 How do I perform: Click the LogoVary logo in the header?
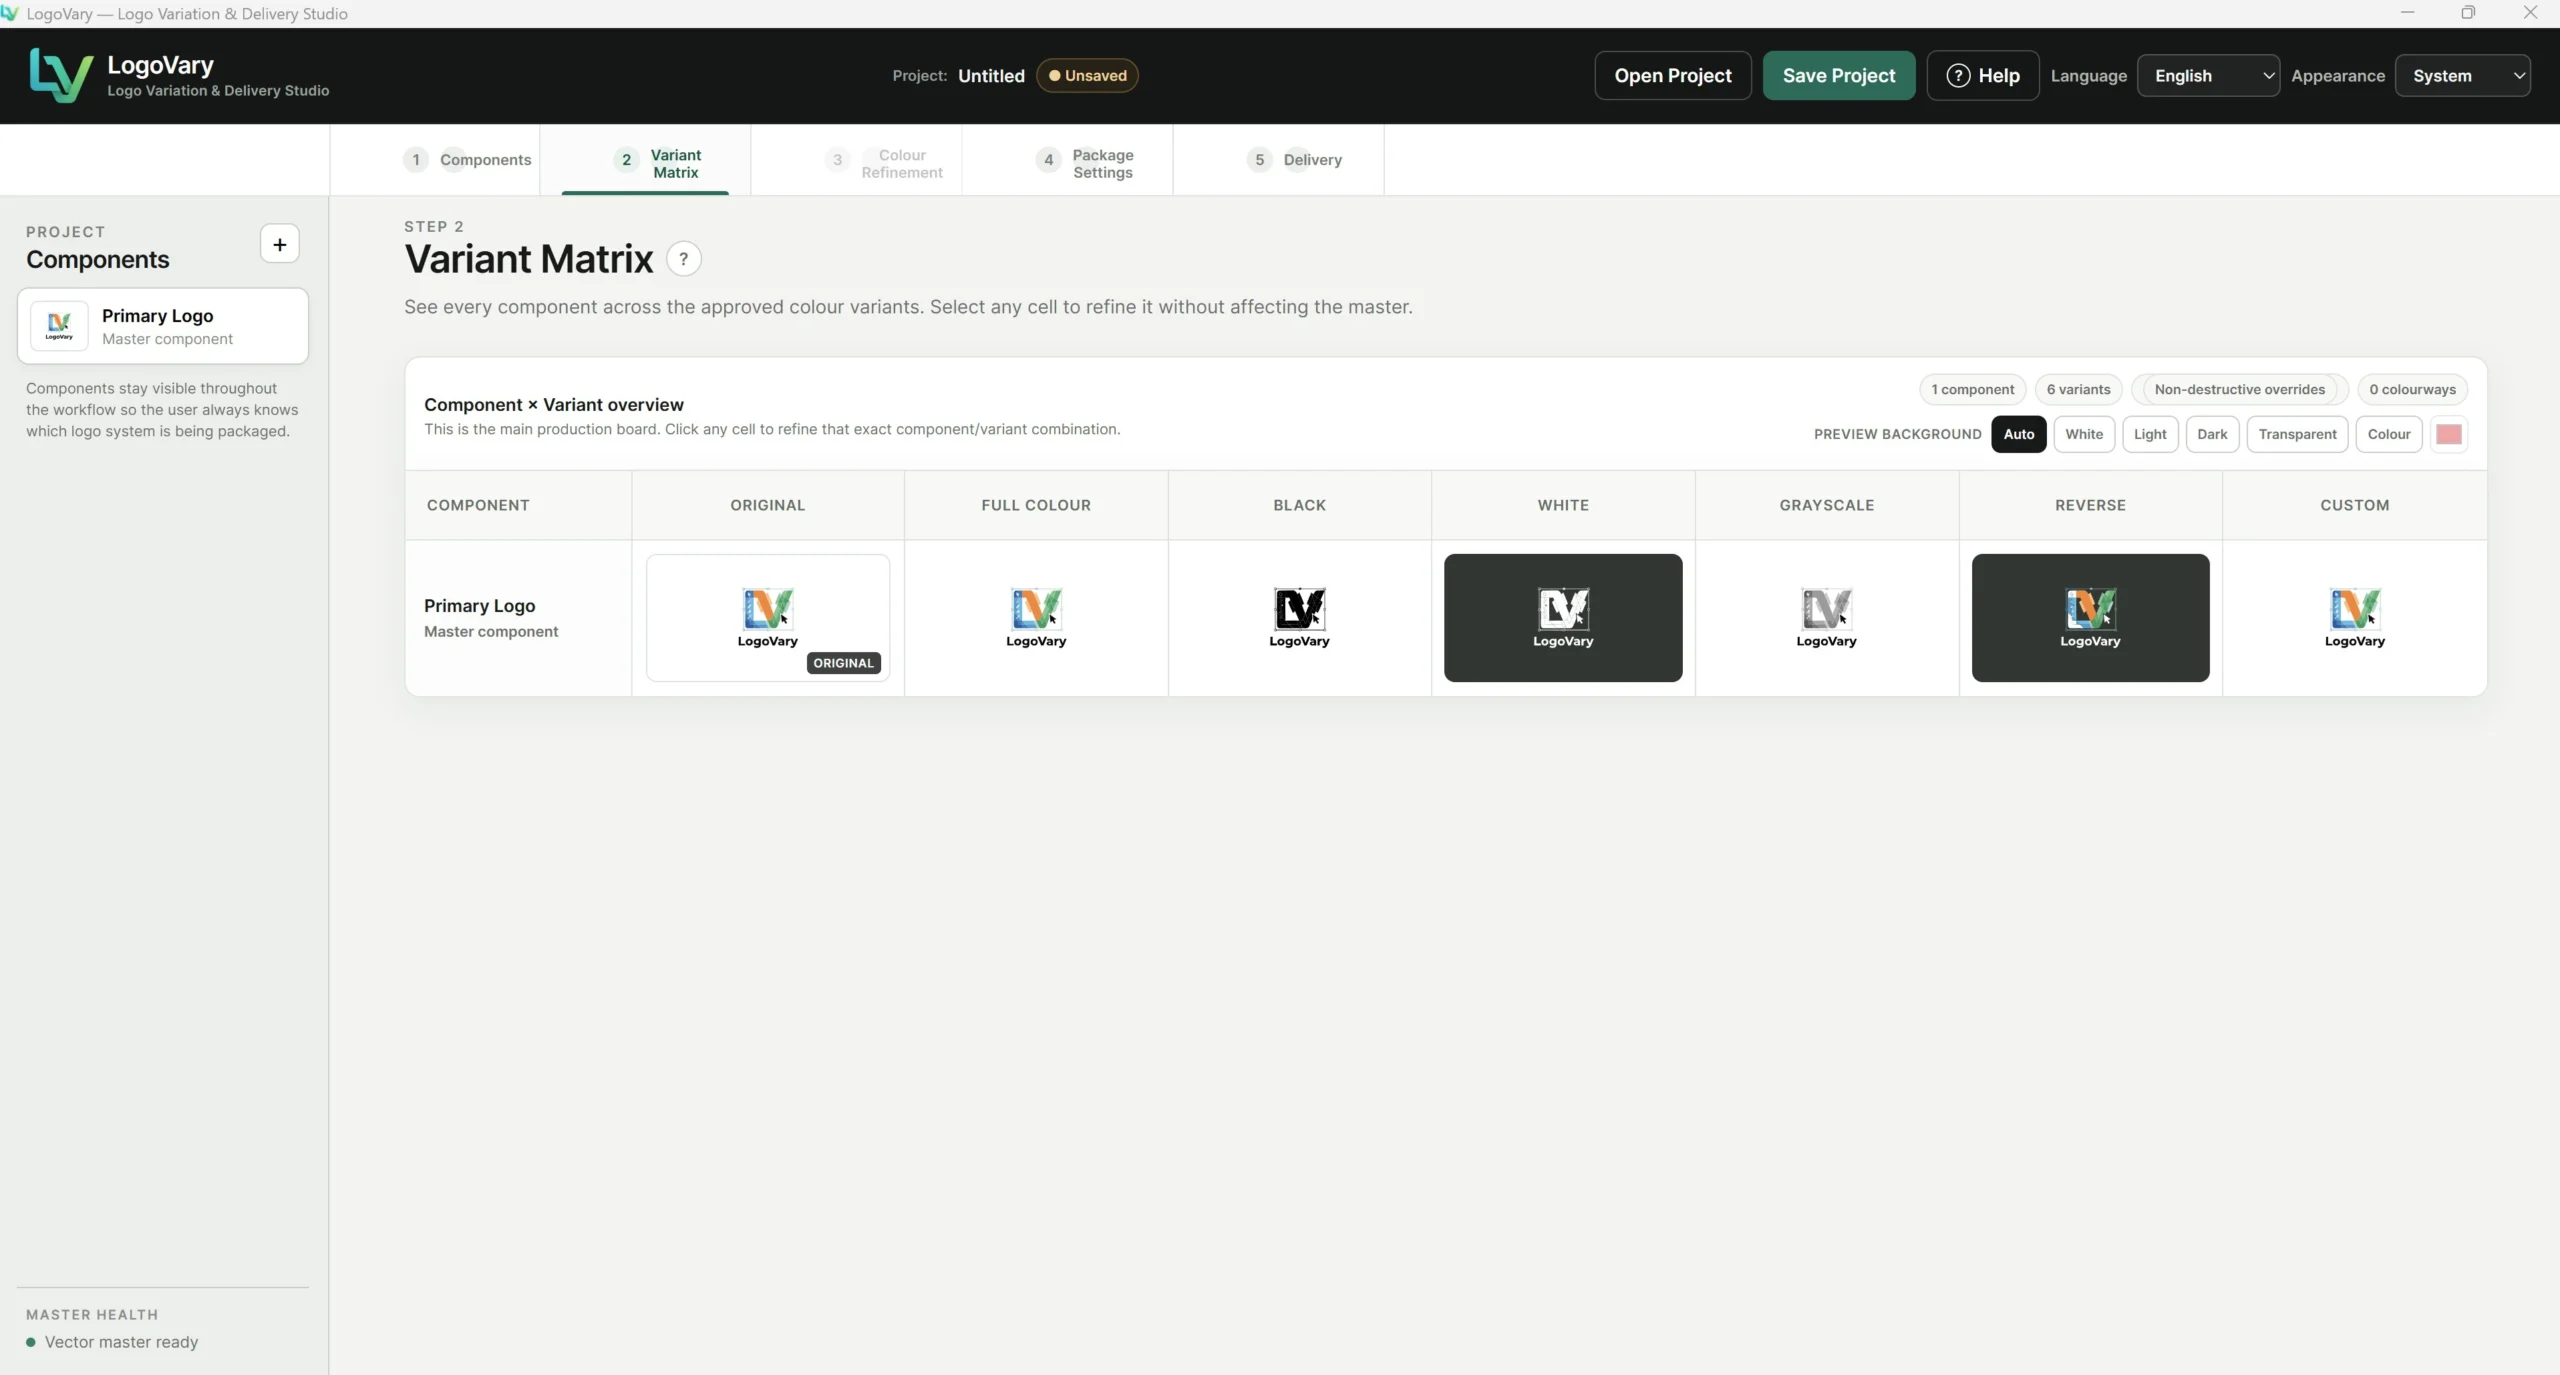[61, 76]
